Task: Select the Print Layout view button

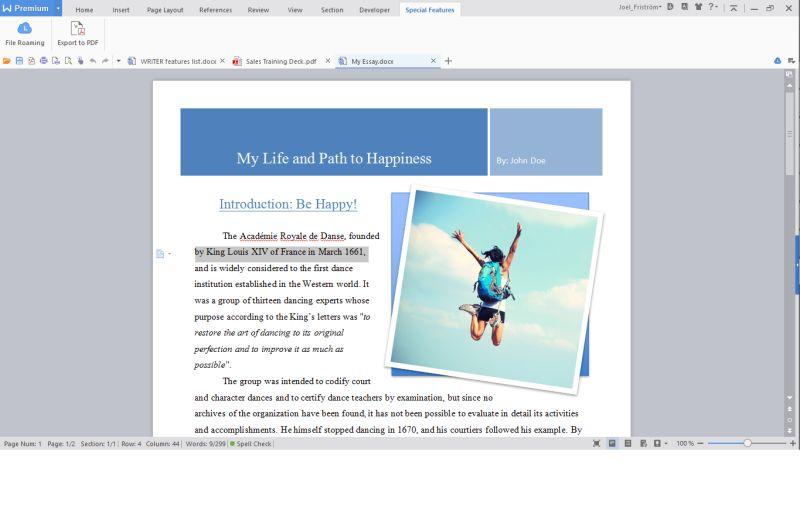Action: pos(612,444)
